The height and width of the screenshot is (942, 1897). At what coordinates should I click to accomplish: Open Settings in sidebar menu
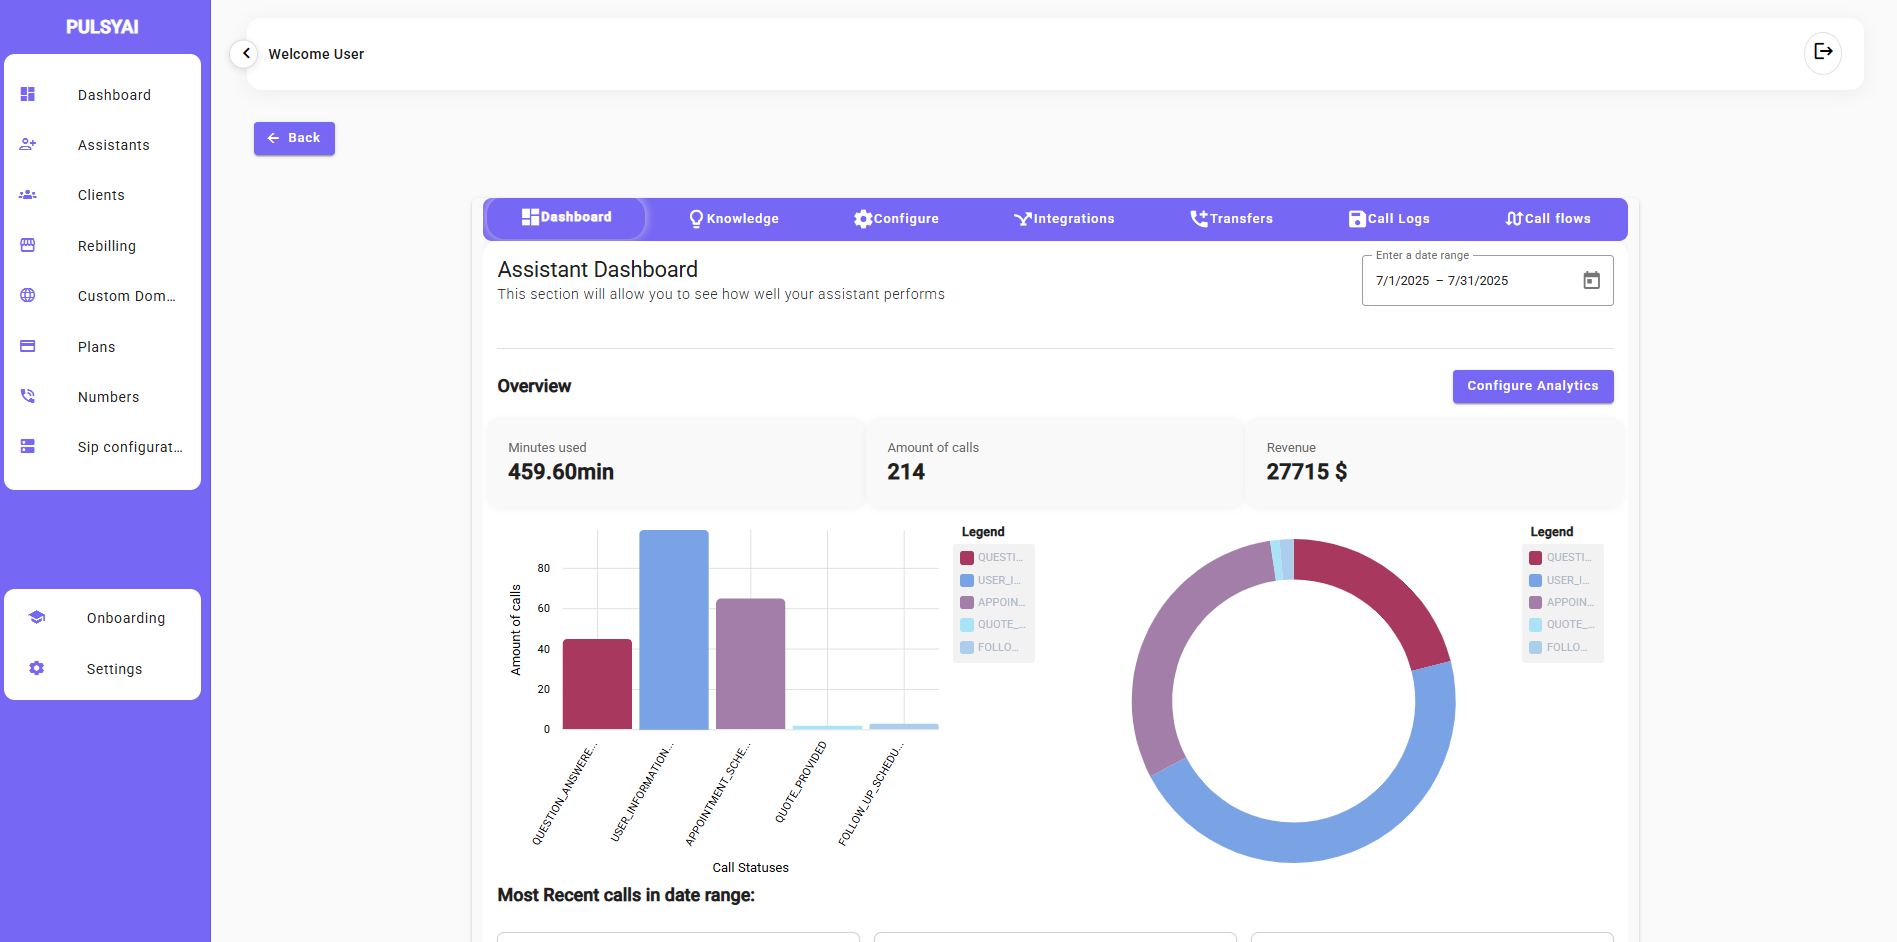point(102,669)
